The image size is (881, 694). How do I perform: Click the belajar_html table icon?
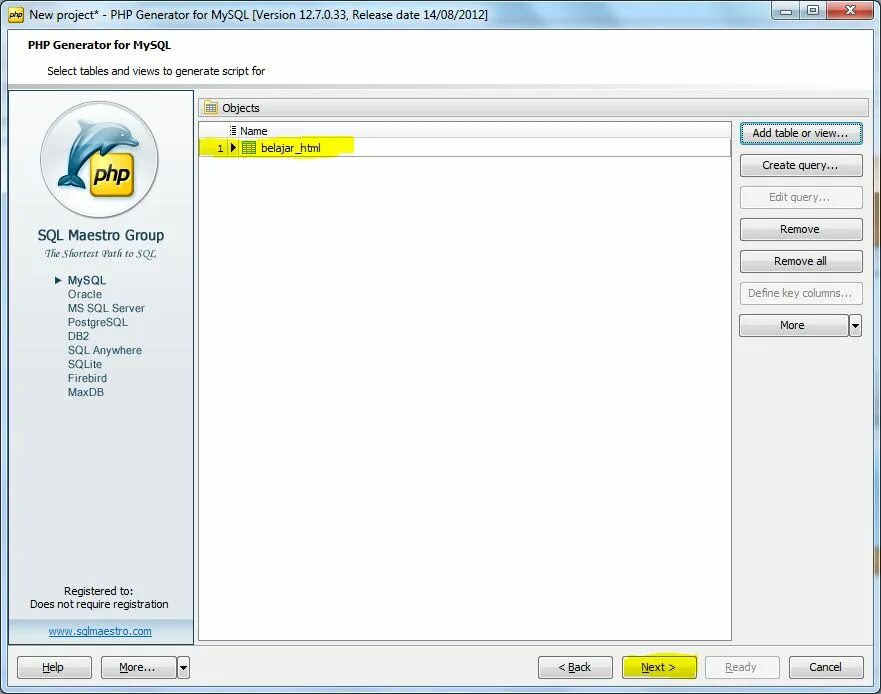[x=248, y=148]
